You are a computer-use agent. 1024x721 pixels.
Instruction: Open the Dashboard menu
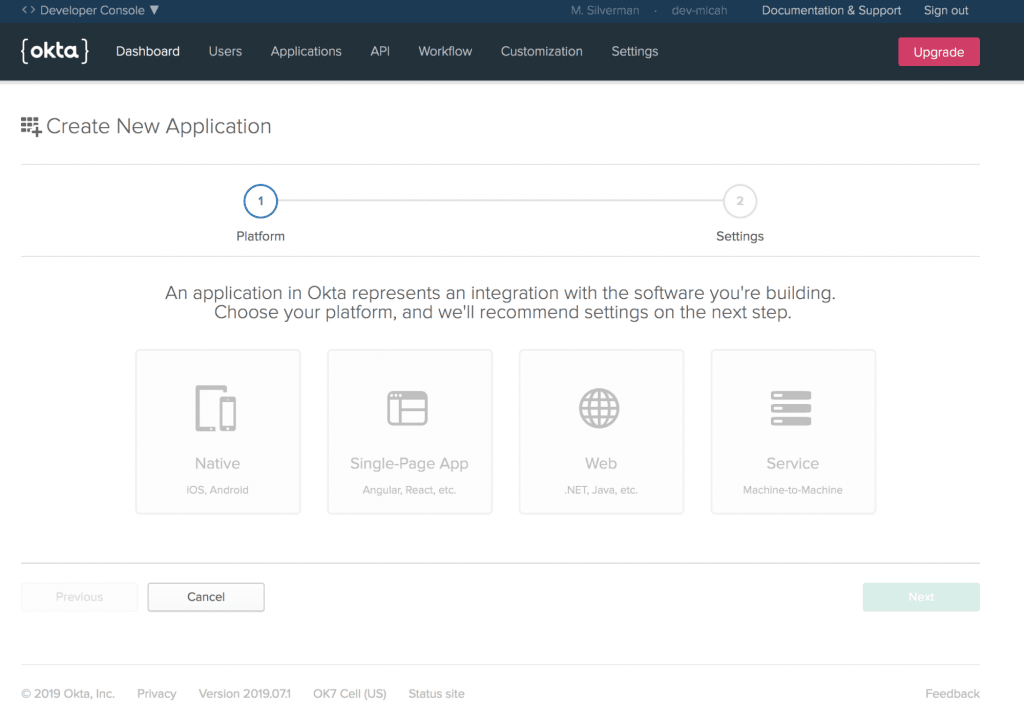(148, 51)
